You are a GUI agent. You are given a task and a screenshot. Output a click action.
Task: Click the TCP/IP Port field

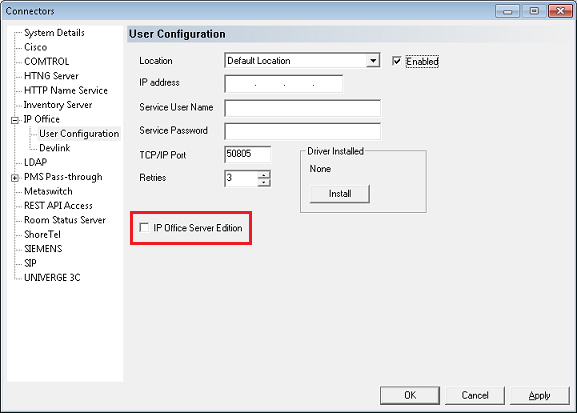point(247,154)
